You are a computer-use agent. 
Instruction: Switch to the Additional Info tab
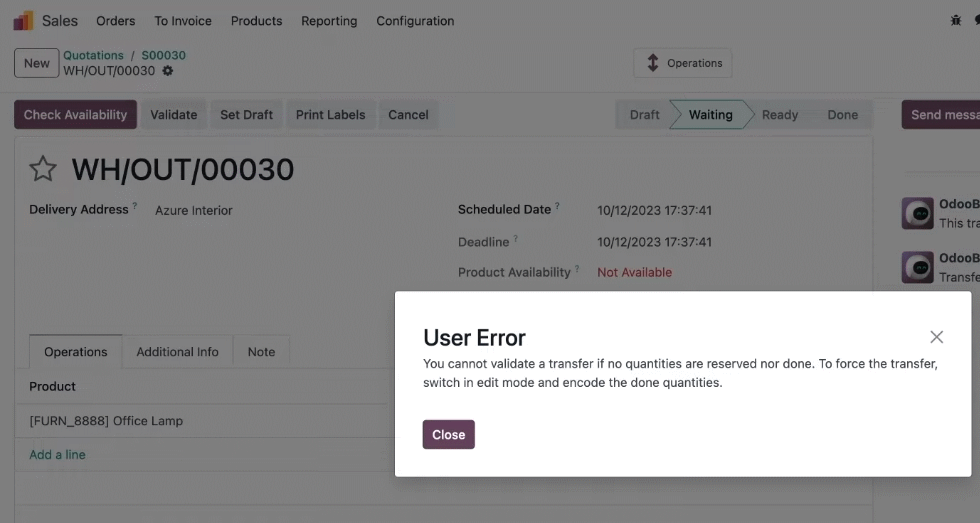[178, 352]
